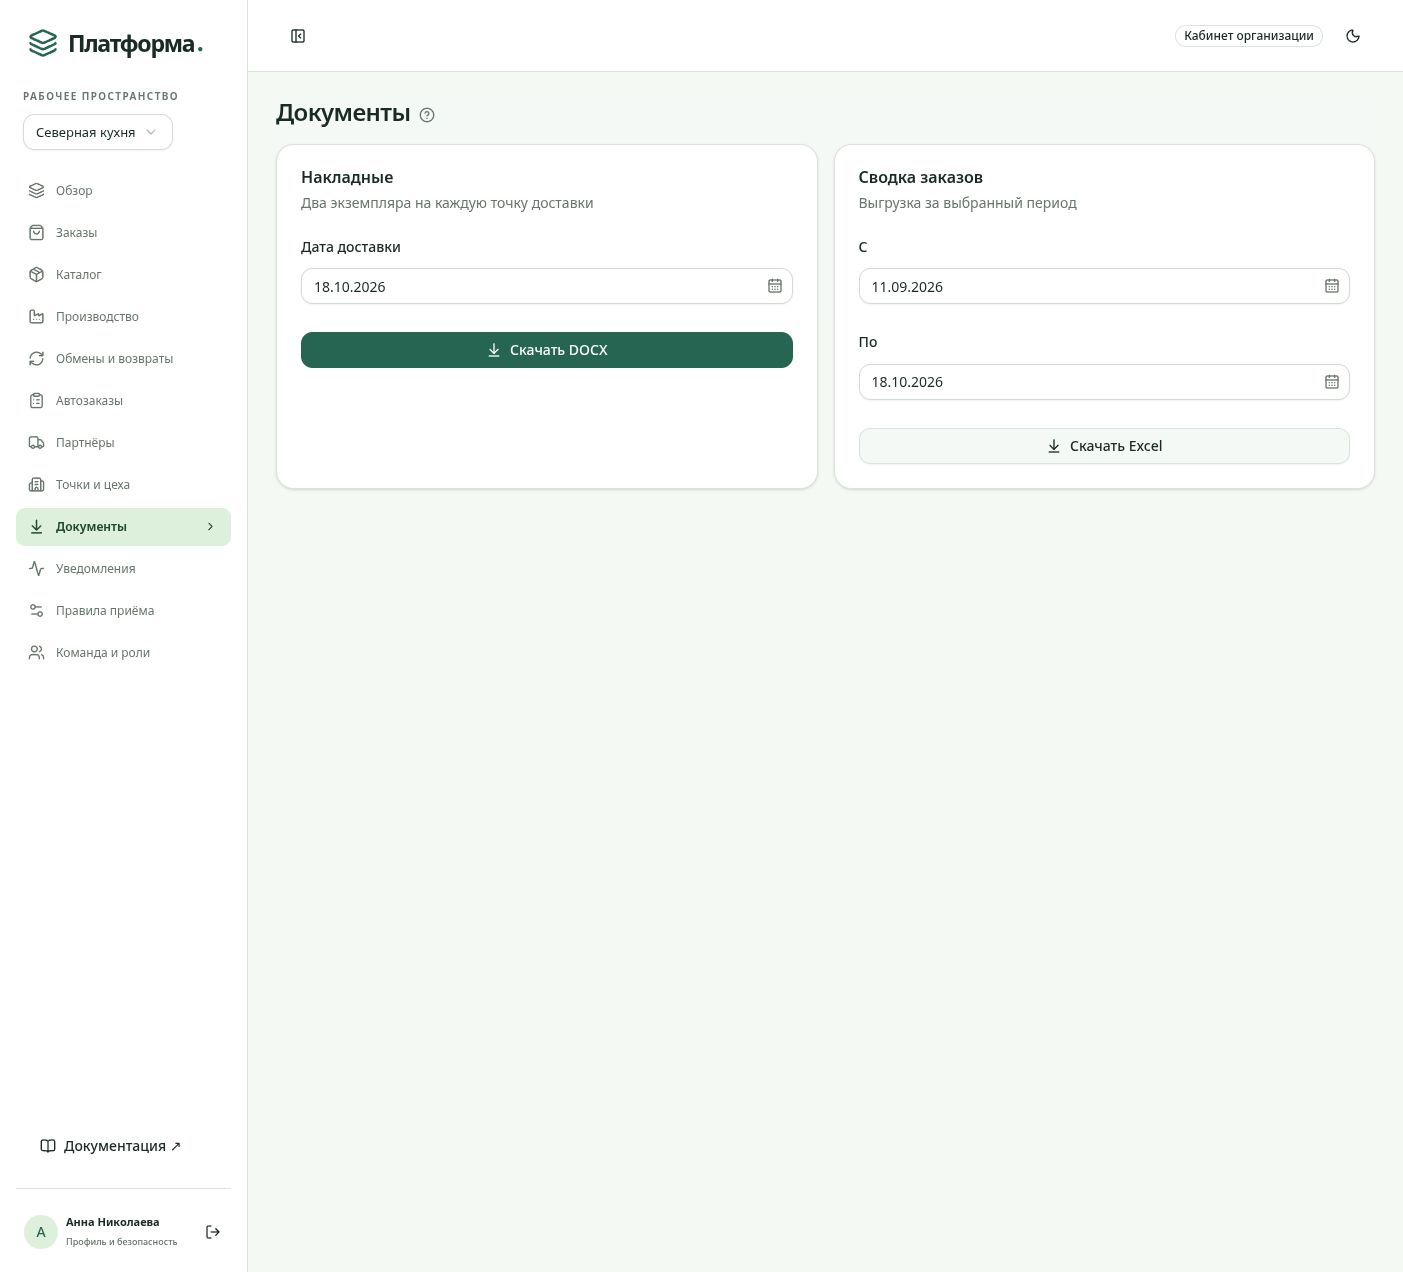
Task: Expand the Документы item chevron
Action: pos(210,527)
